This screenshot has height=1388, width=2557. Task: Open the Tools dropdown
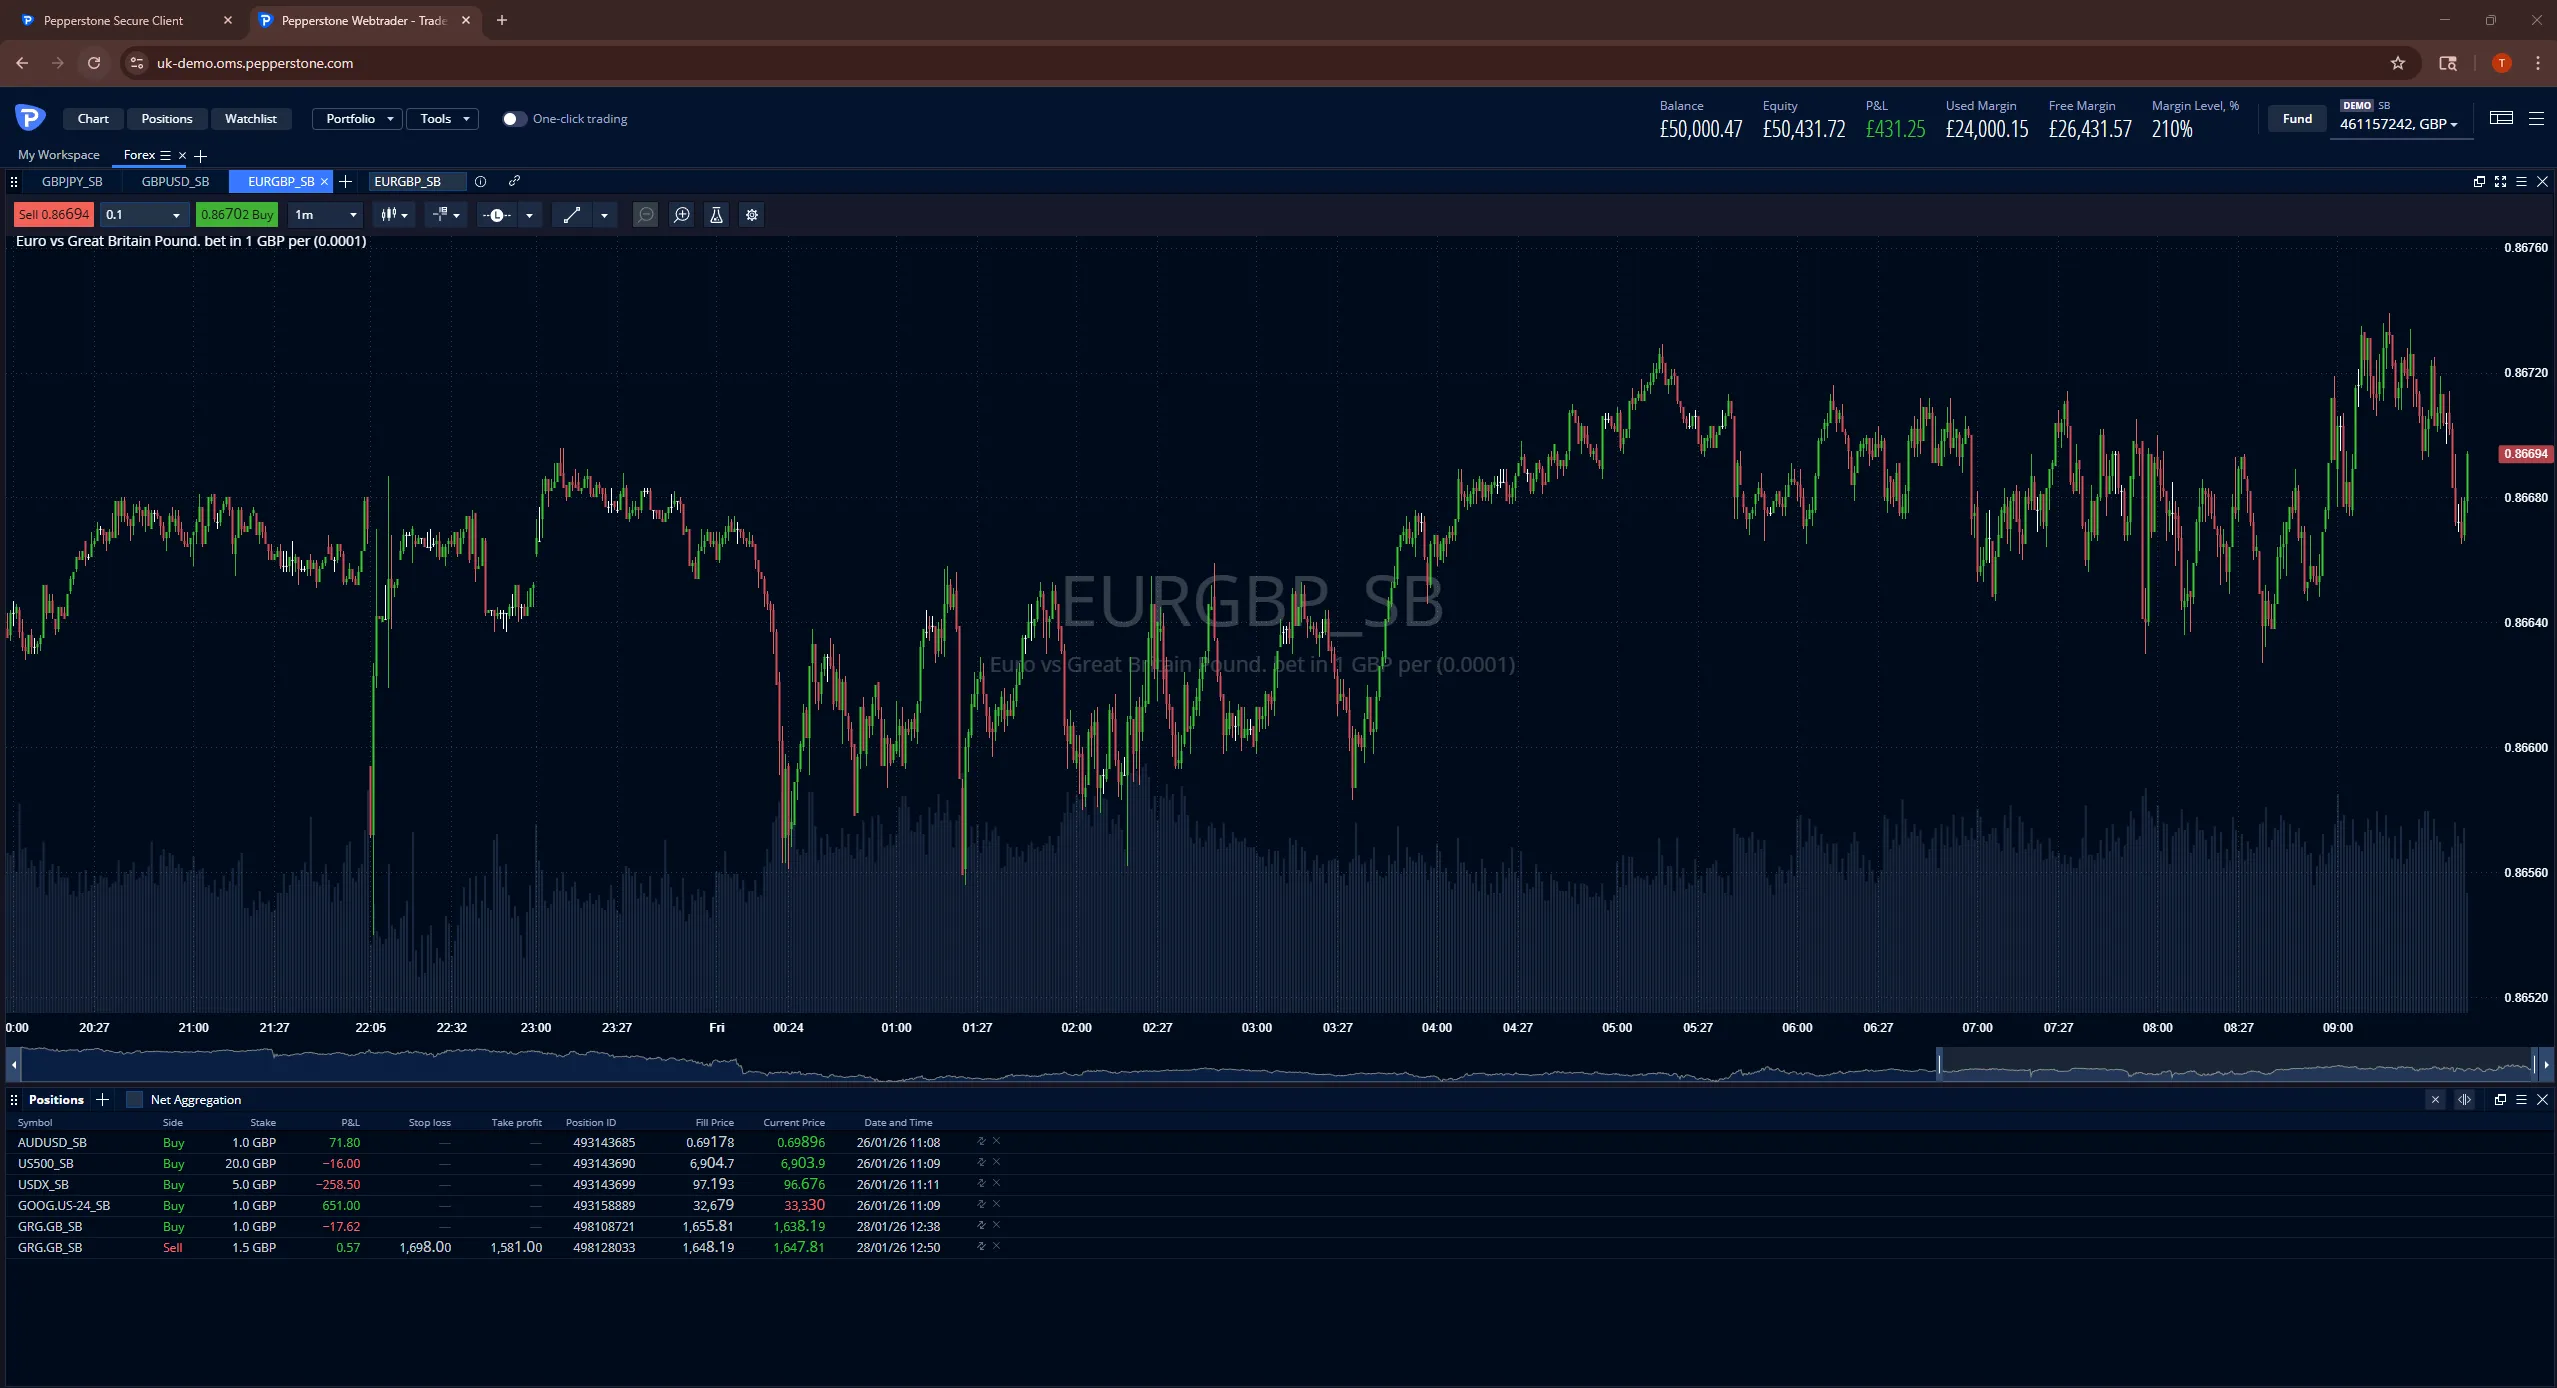[x=443, y=118]
